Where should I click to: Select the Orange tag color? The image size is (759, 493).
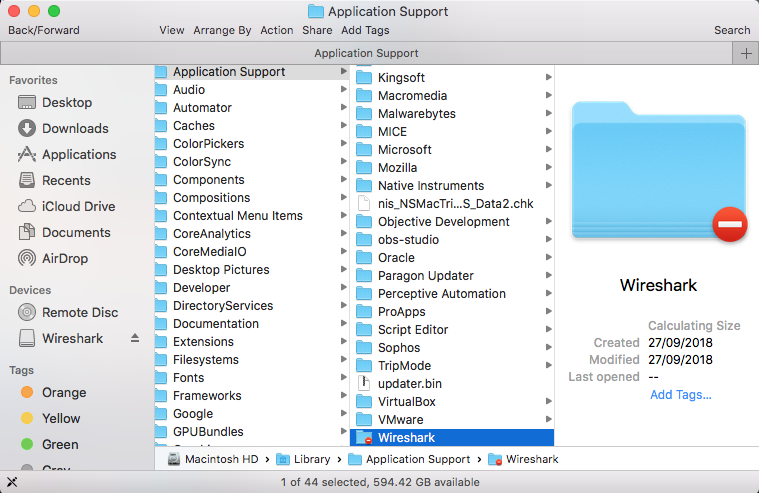27,392
